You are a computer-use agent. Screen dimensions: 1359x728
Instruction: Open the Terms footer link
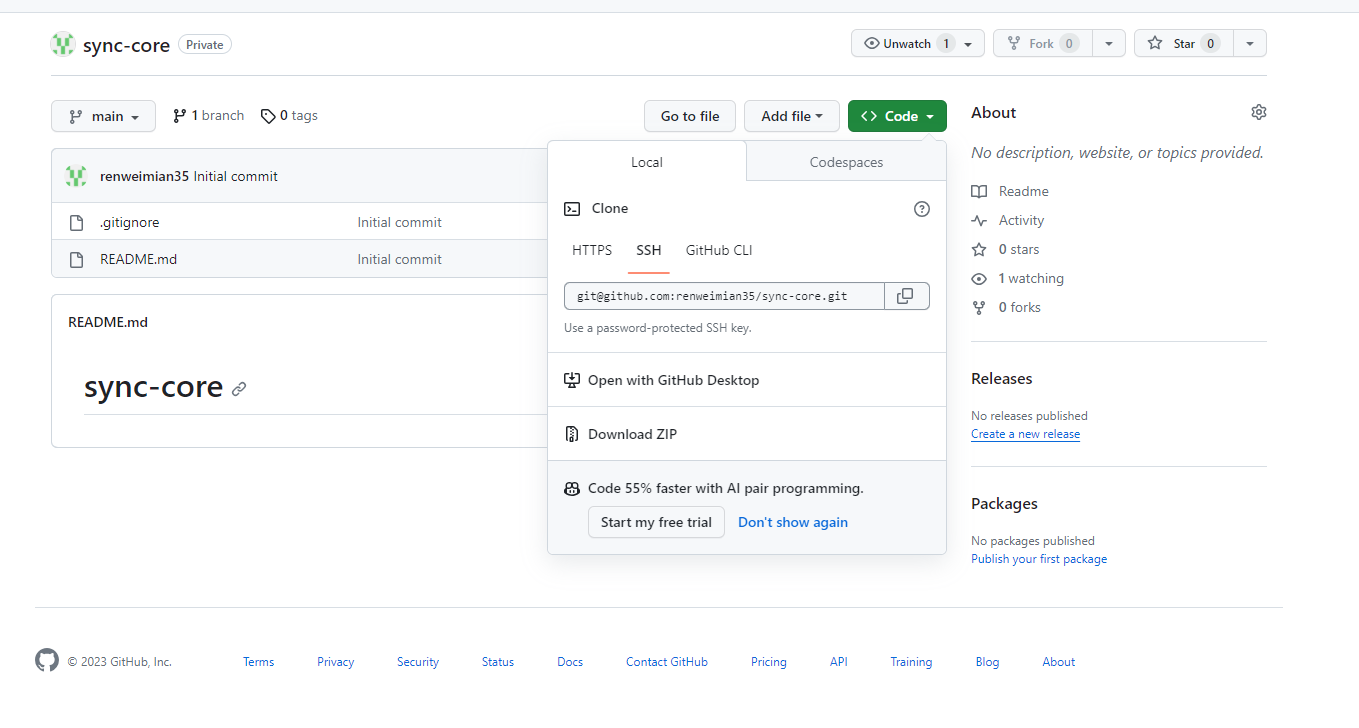pyautogui.click(x=258, y=662)
